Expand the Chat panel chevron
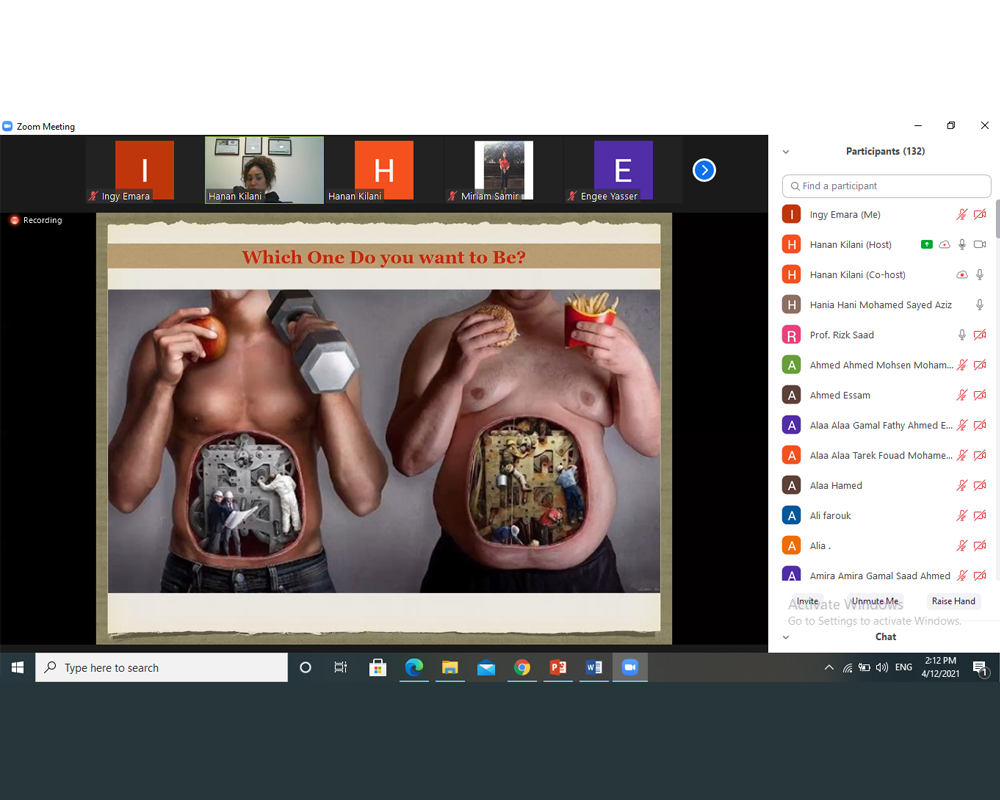Screen dimensions: 1000x800 click(x=786, y=637)
